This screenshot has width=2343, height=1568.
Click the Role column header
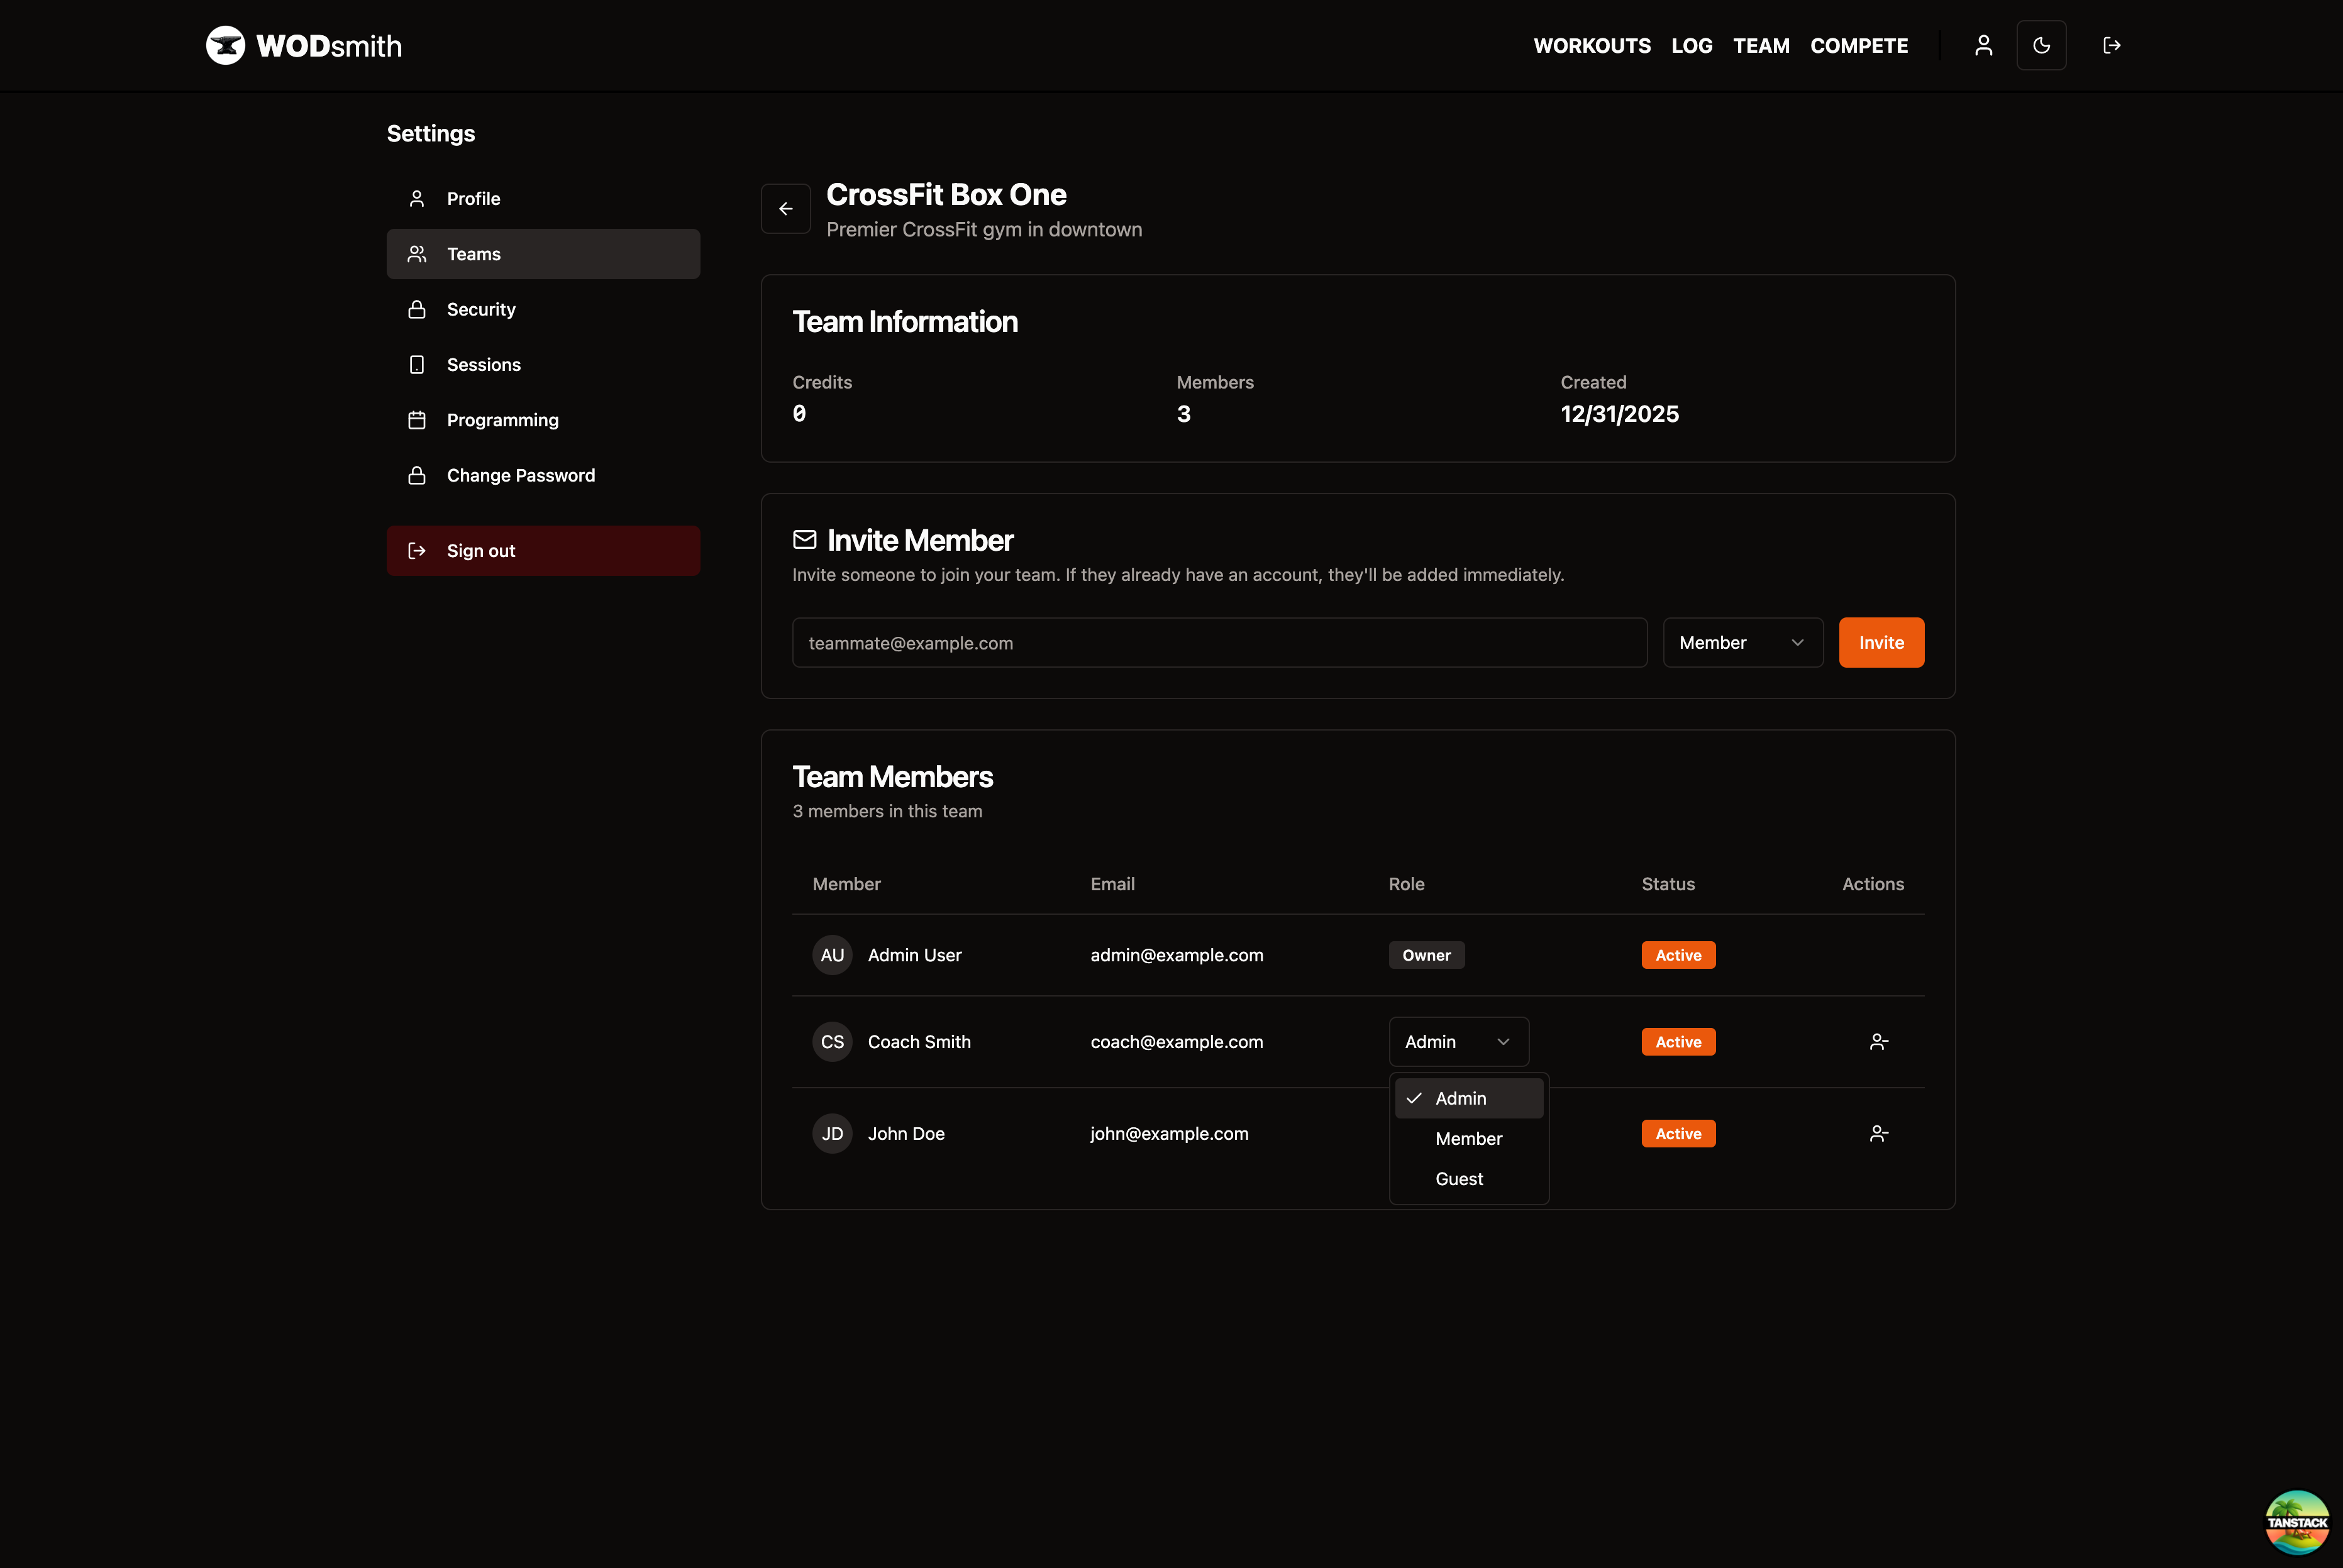(x=1406, y=884)
